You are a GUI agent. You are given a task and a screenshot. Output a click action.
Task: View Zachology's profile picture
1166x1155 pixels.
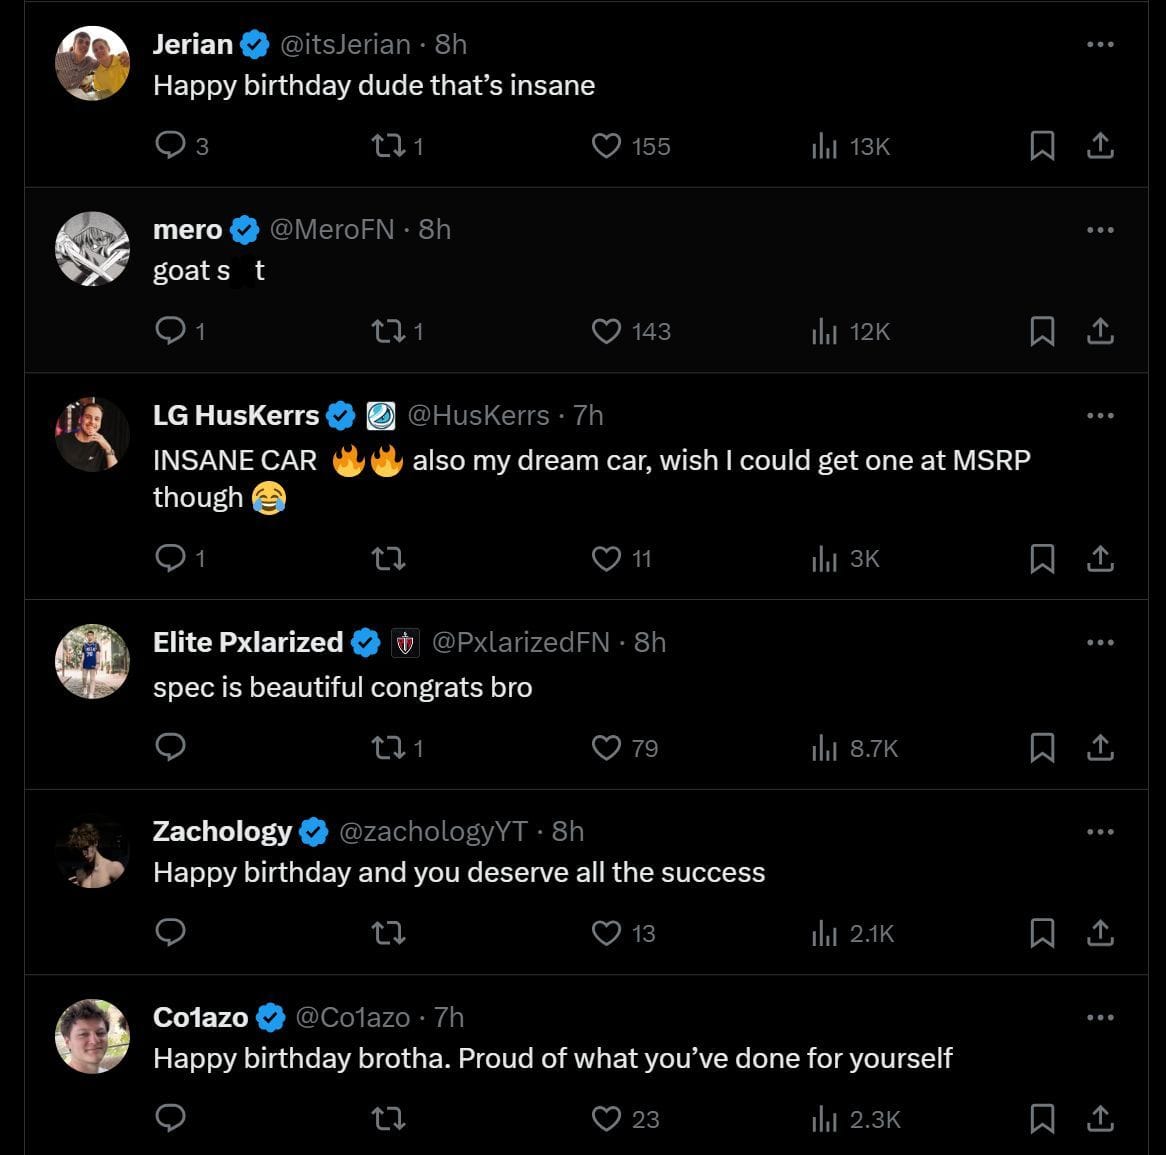click(x=92, y=850)
